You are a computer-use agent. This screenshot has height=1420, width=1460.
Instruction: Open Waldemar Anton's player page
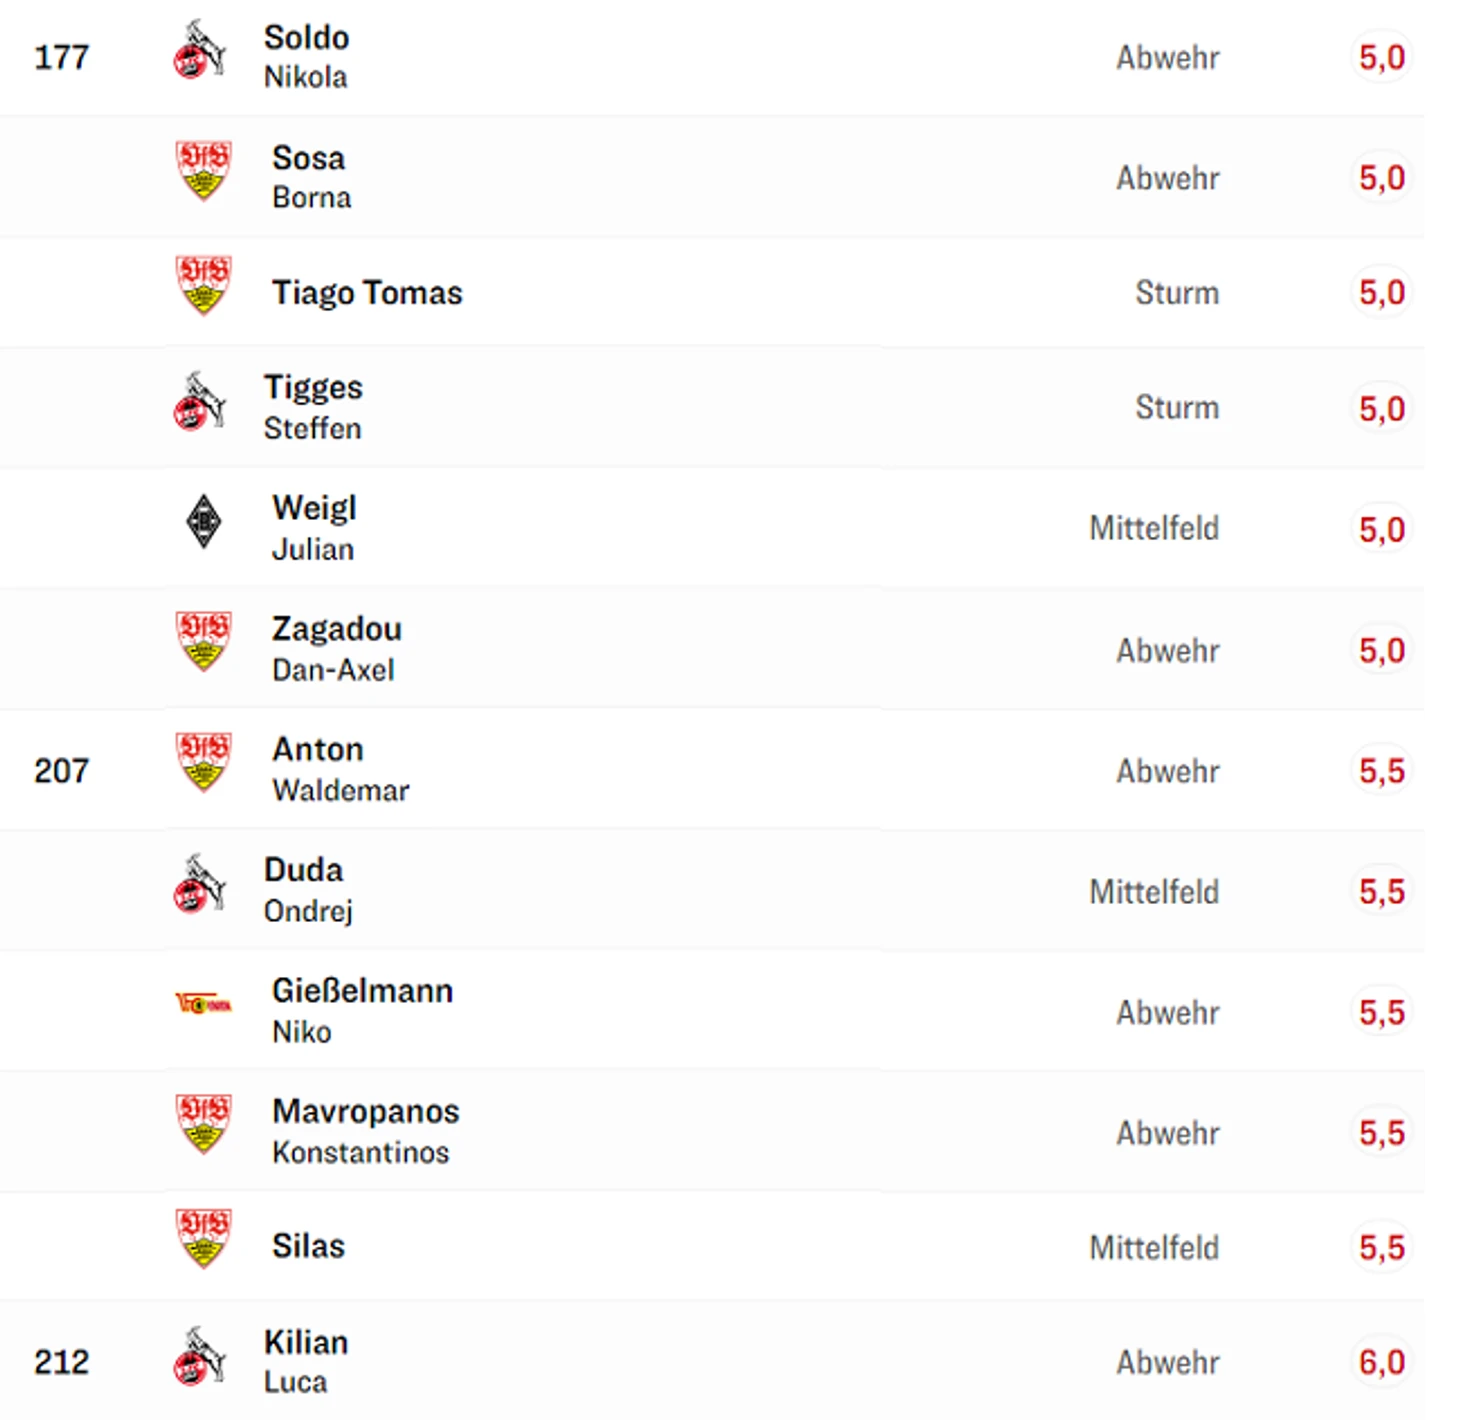(x=340, y=769)
